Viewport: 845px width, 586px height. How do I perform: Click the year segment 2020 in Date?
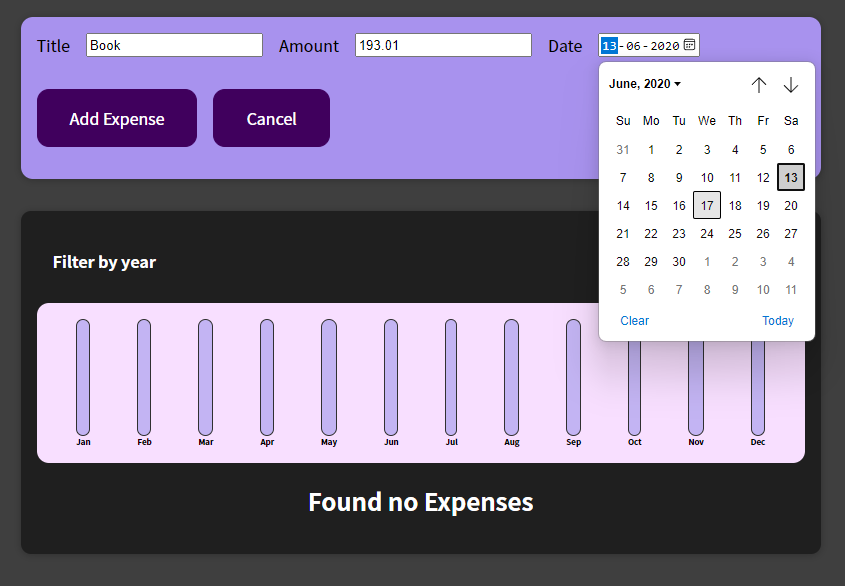click(664, 46)
